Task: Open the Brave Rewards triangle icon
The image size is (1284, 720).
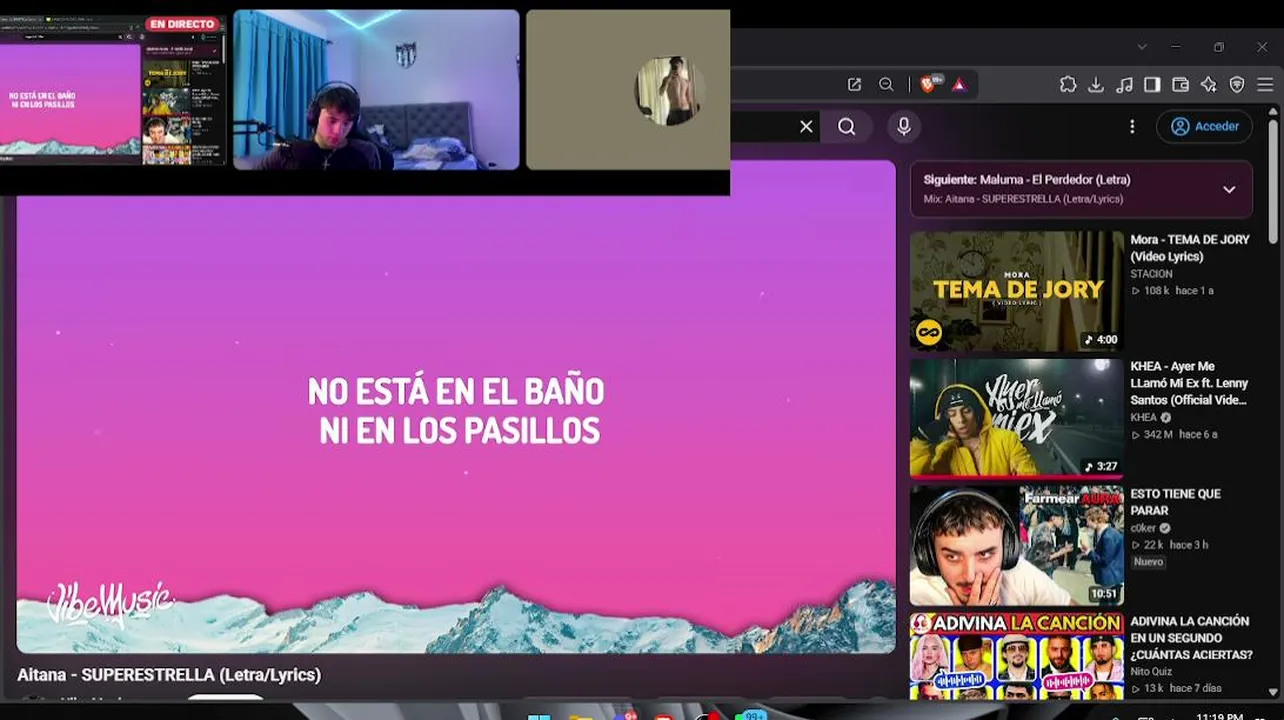Action: point(959,85)
